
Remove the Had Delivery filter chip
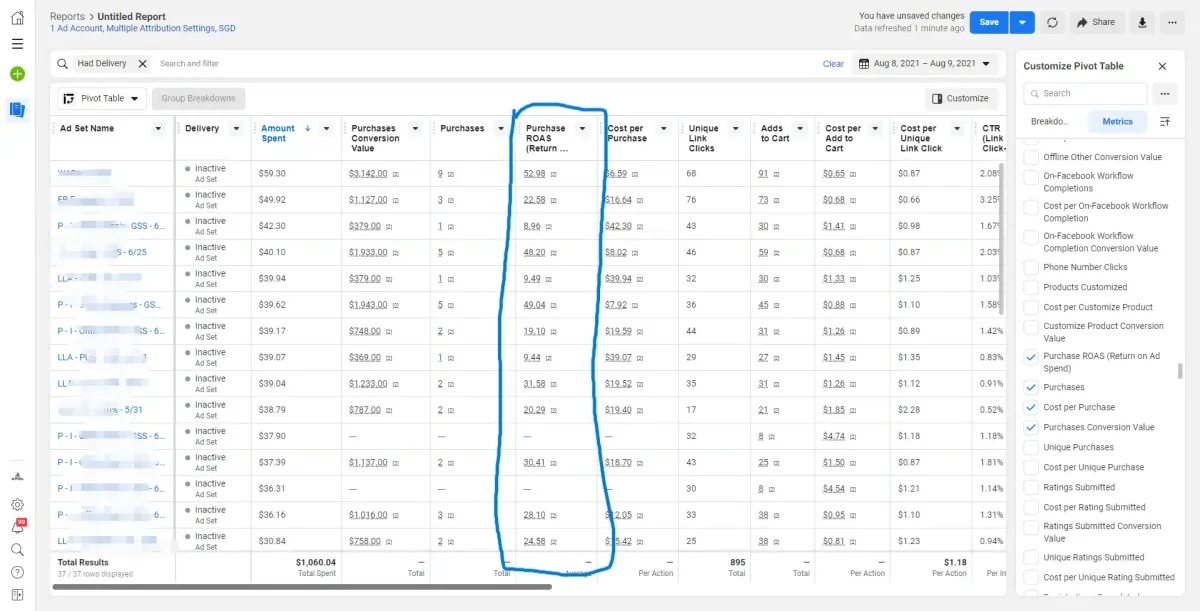[x=142, y=63]
